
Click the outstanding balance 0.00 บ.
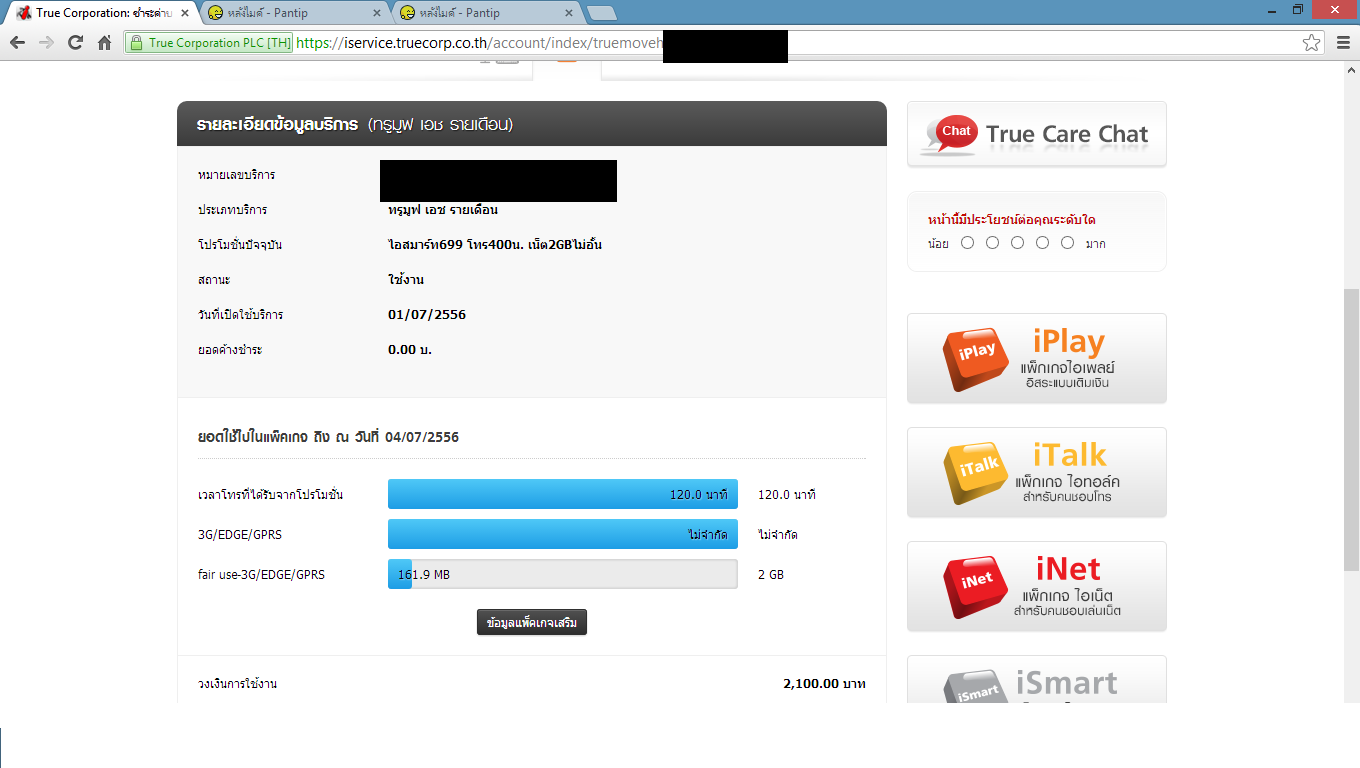410,350
